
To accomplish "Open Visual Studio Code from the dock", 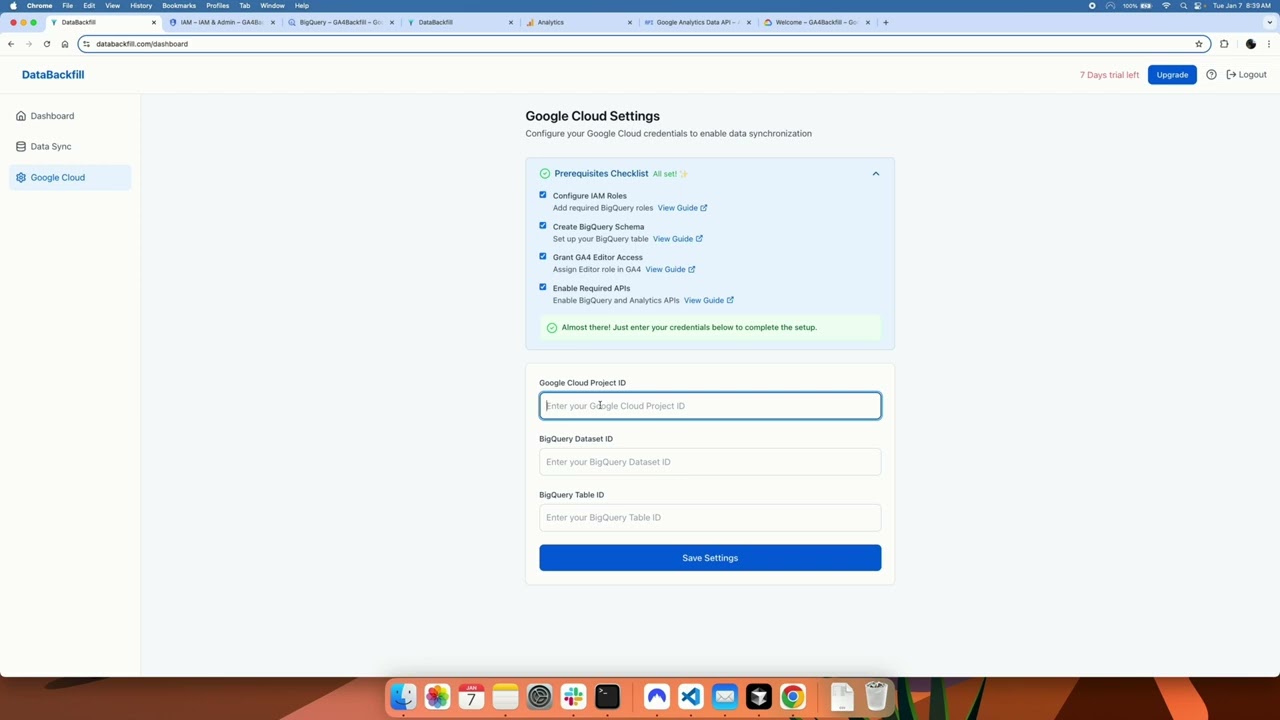I will [691, 696].
